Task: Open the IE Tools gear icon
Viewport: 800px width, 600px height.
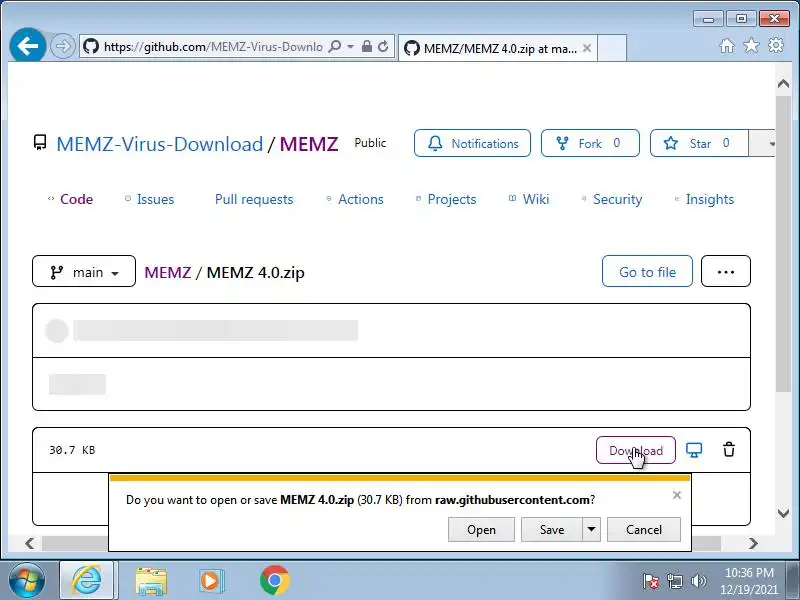Action: pyautogui.click(x=776, y=45)
